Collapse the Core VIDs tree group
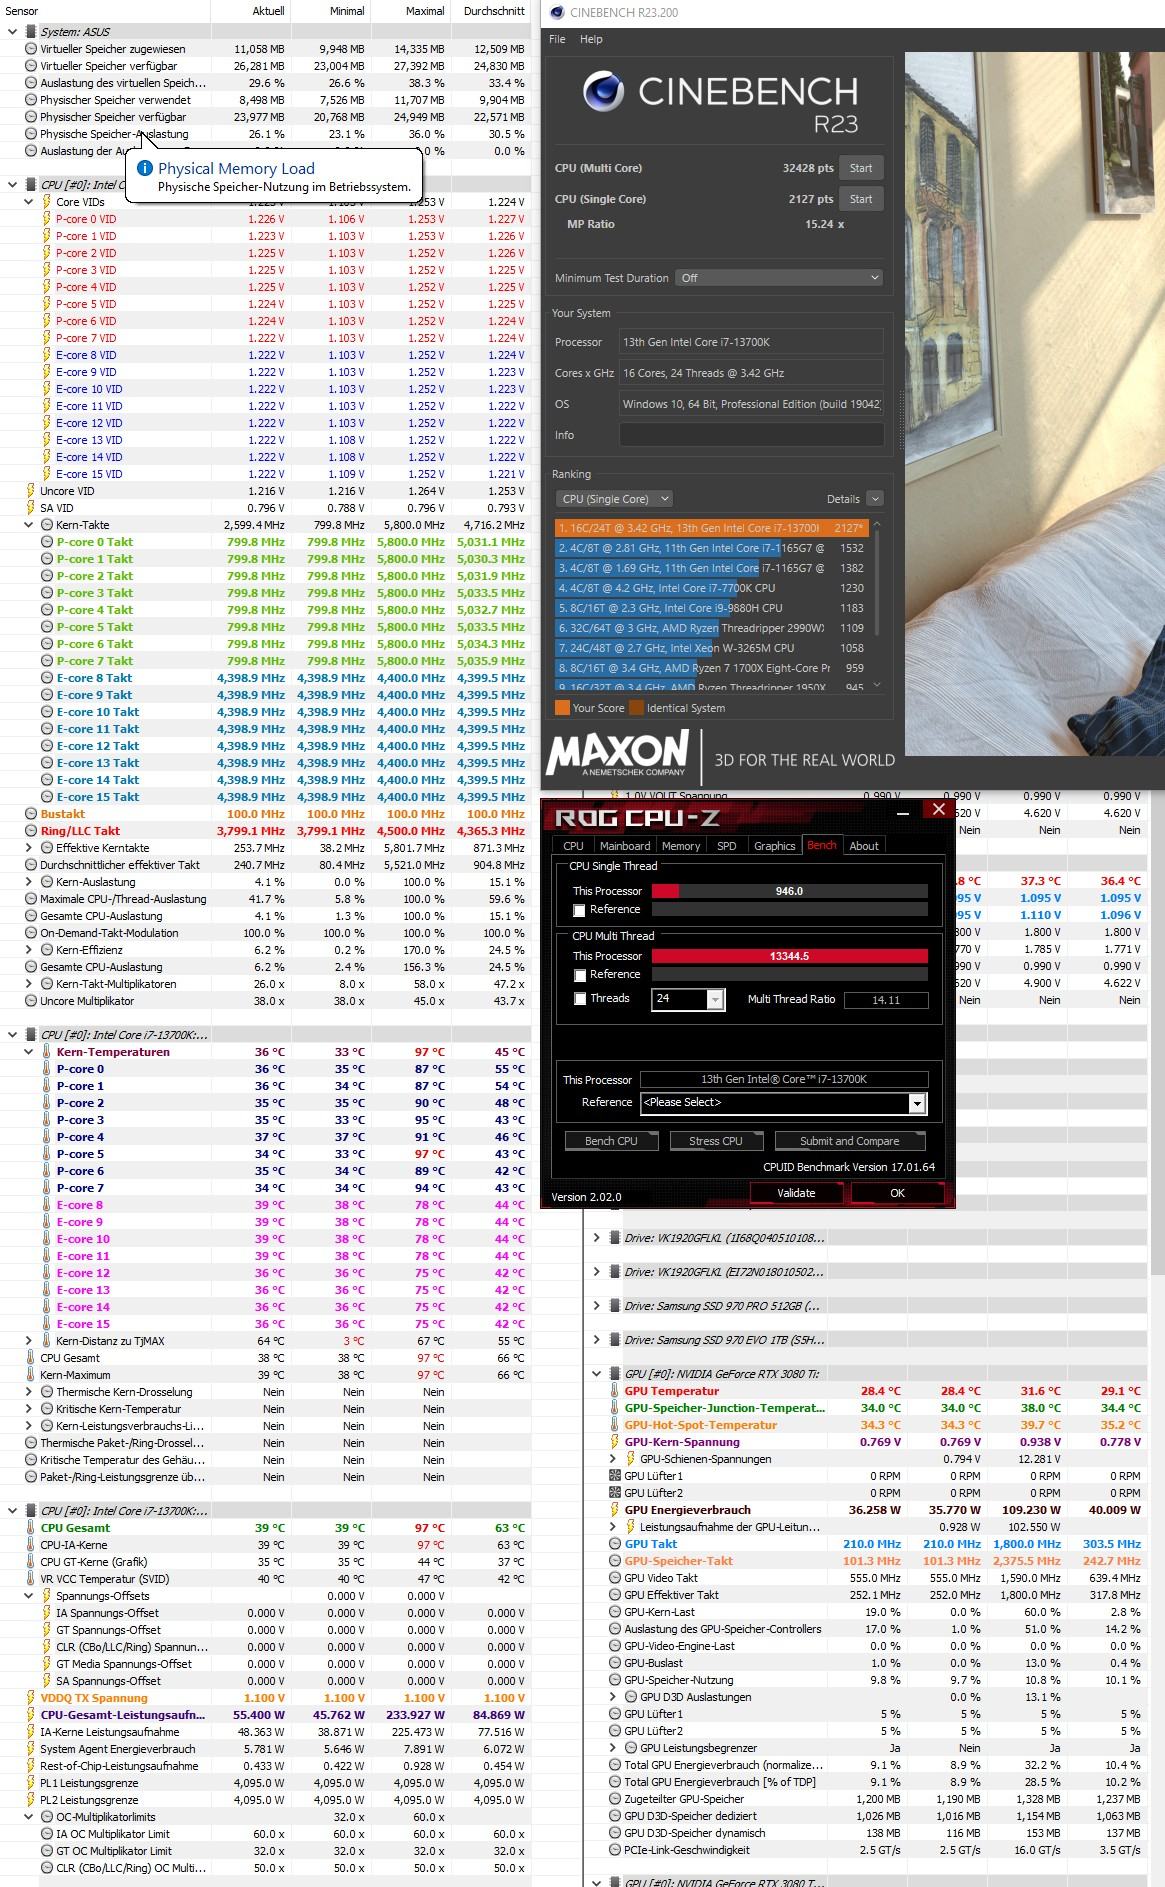This screenshot has width=1165, height=1887. pyautogui.click(x=29, y=202)
